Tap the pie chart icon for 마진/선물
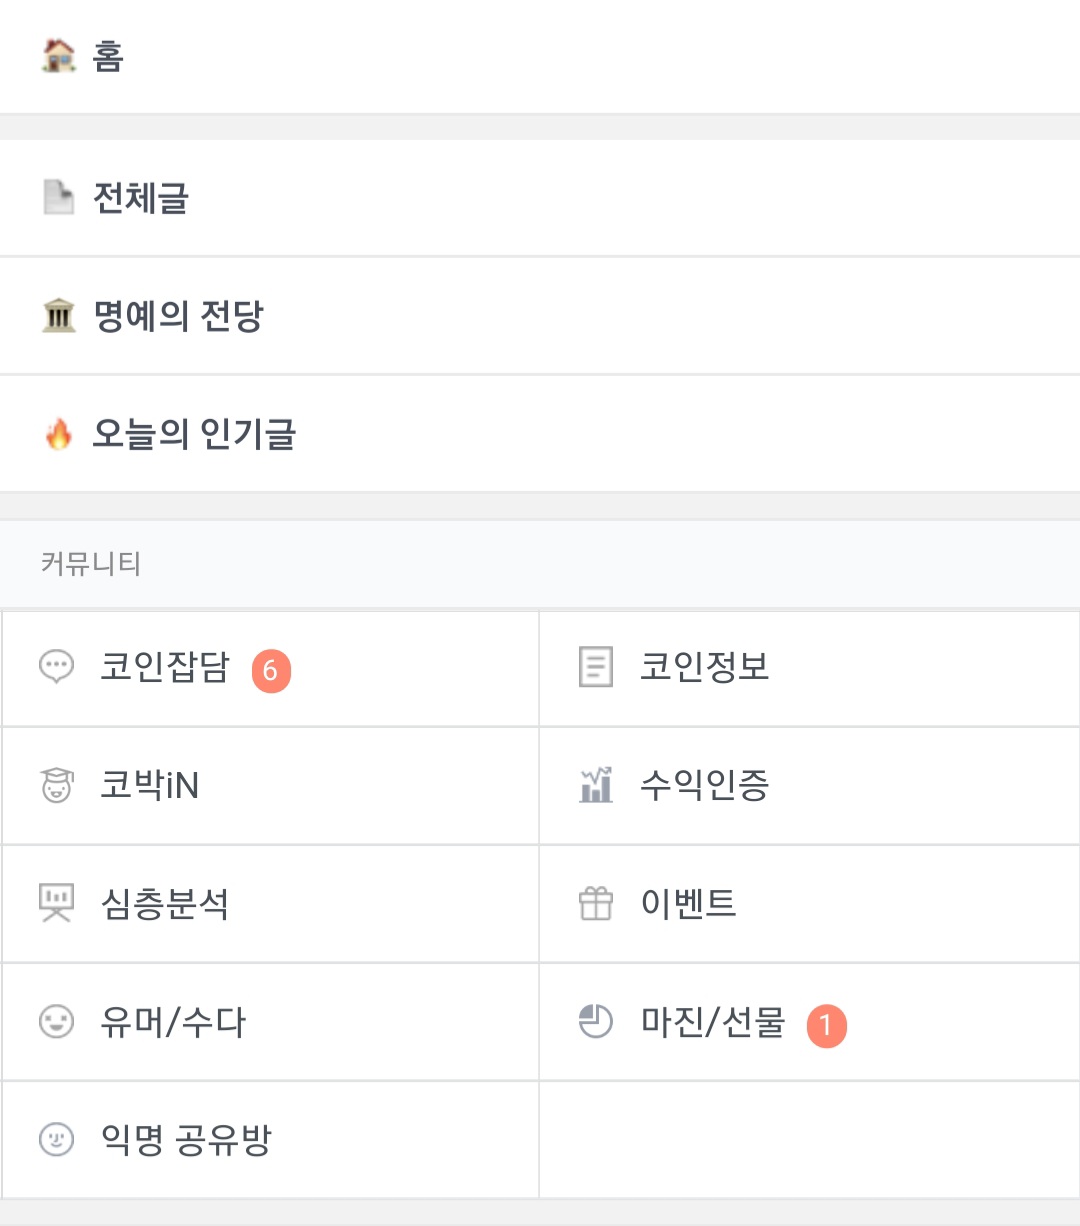Screen dimensions: 1080x1226 click(596, 1021)
